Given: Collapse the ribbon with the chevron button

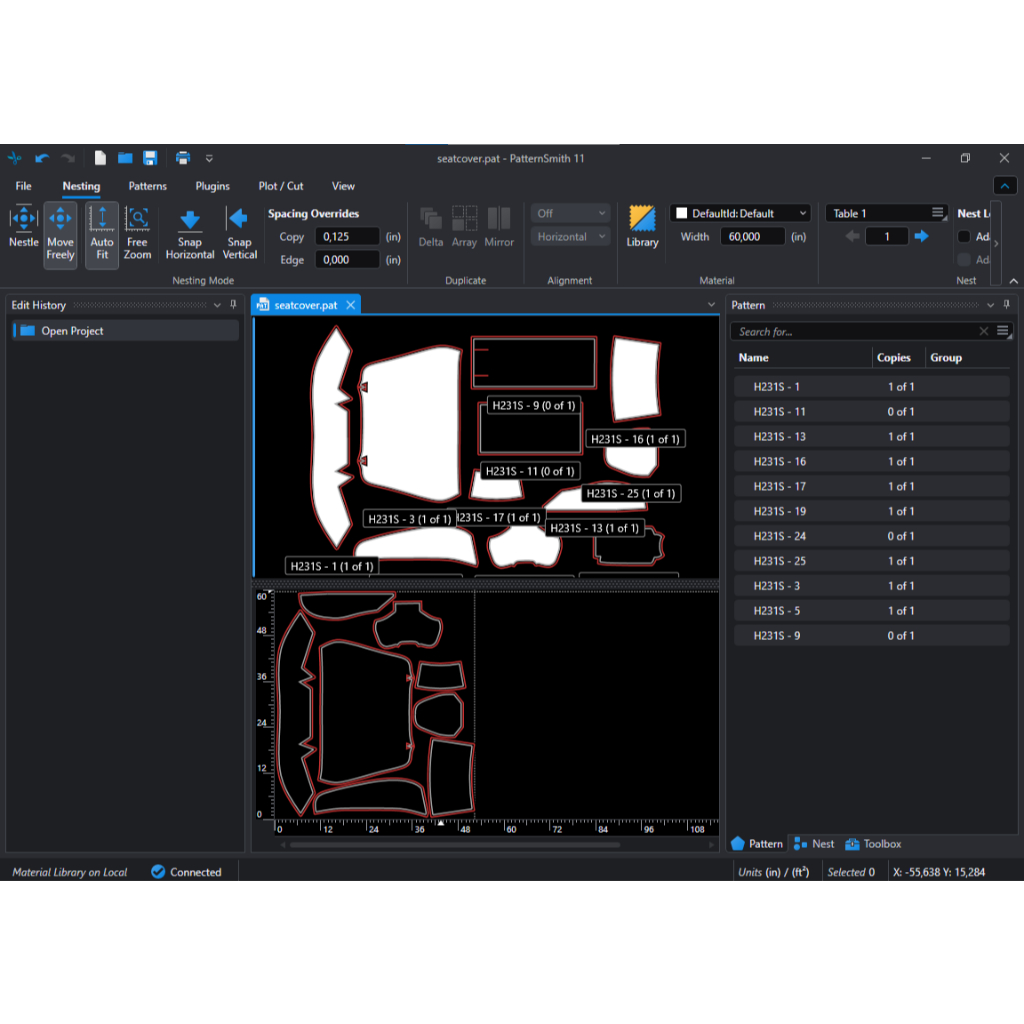Looking at the screenshot, I should click(x=1005, y=186).
